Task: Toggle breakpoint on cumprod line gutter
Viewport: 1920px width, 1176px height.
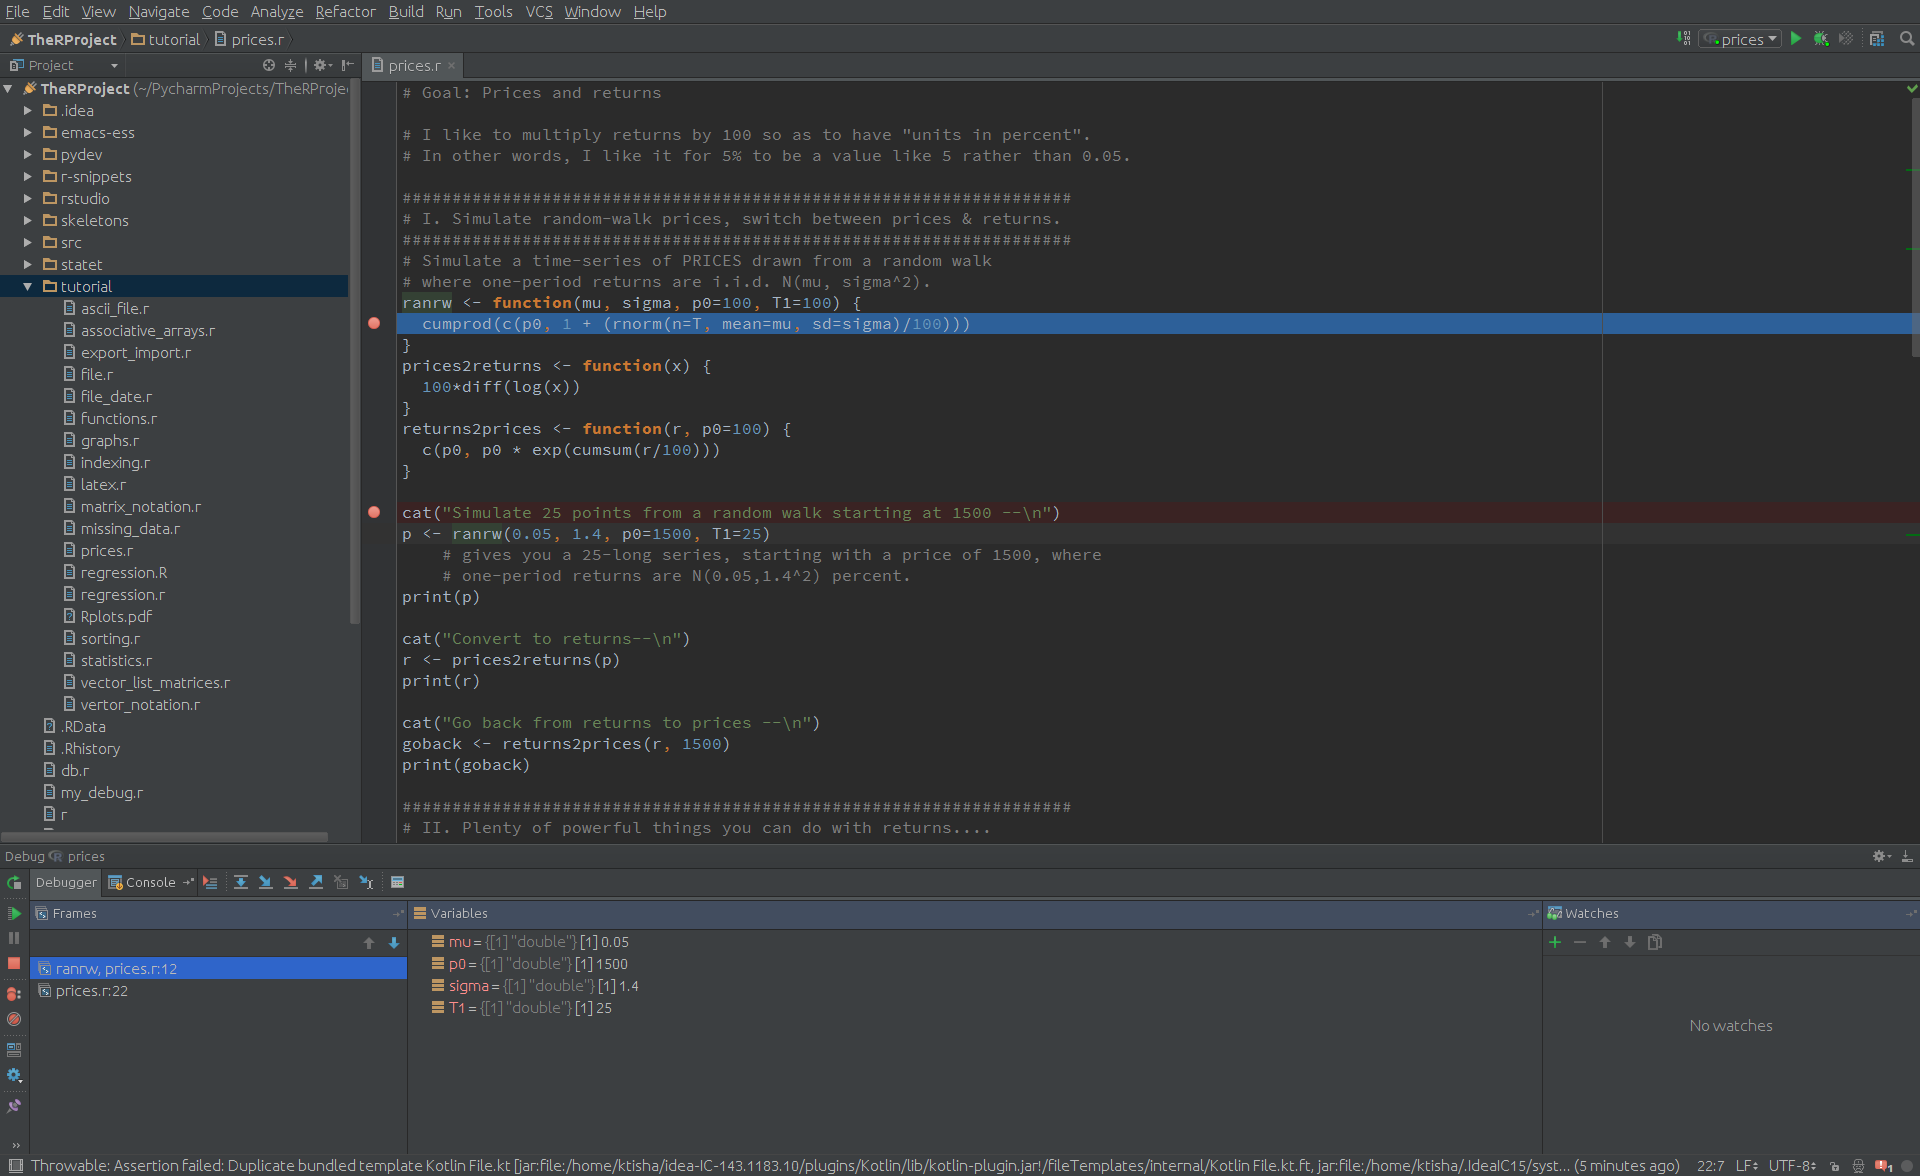Action: tap(374, 323)
